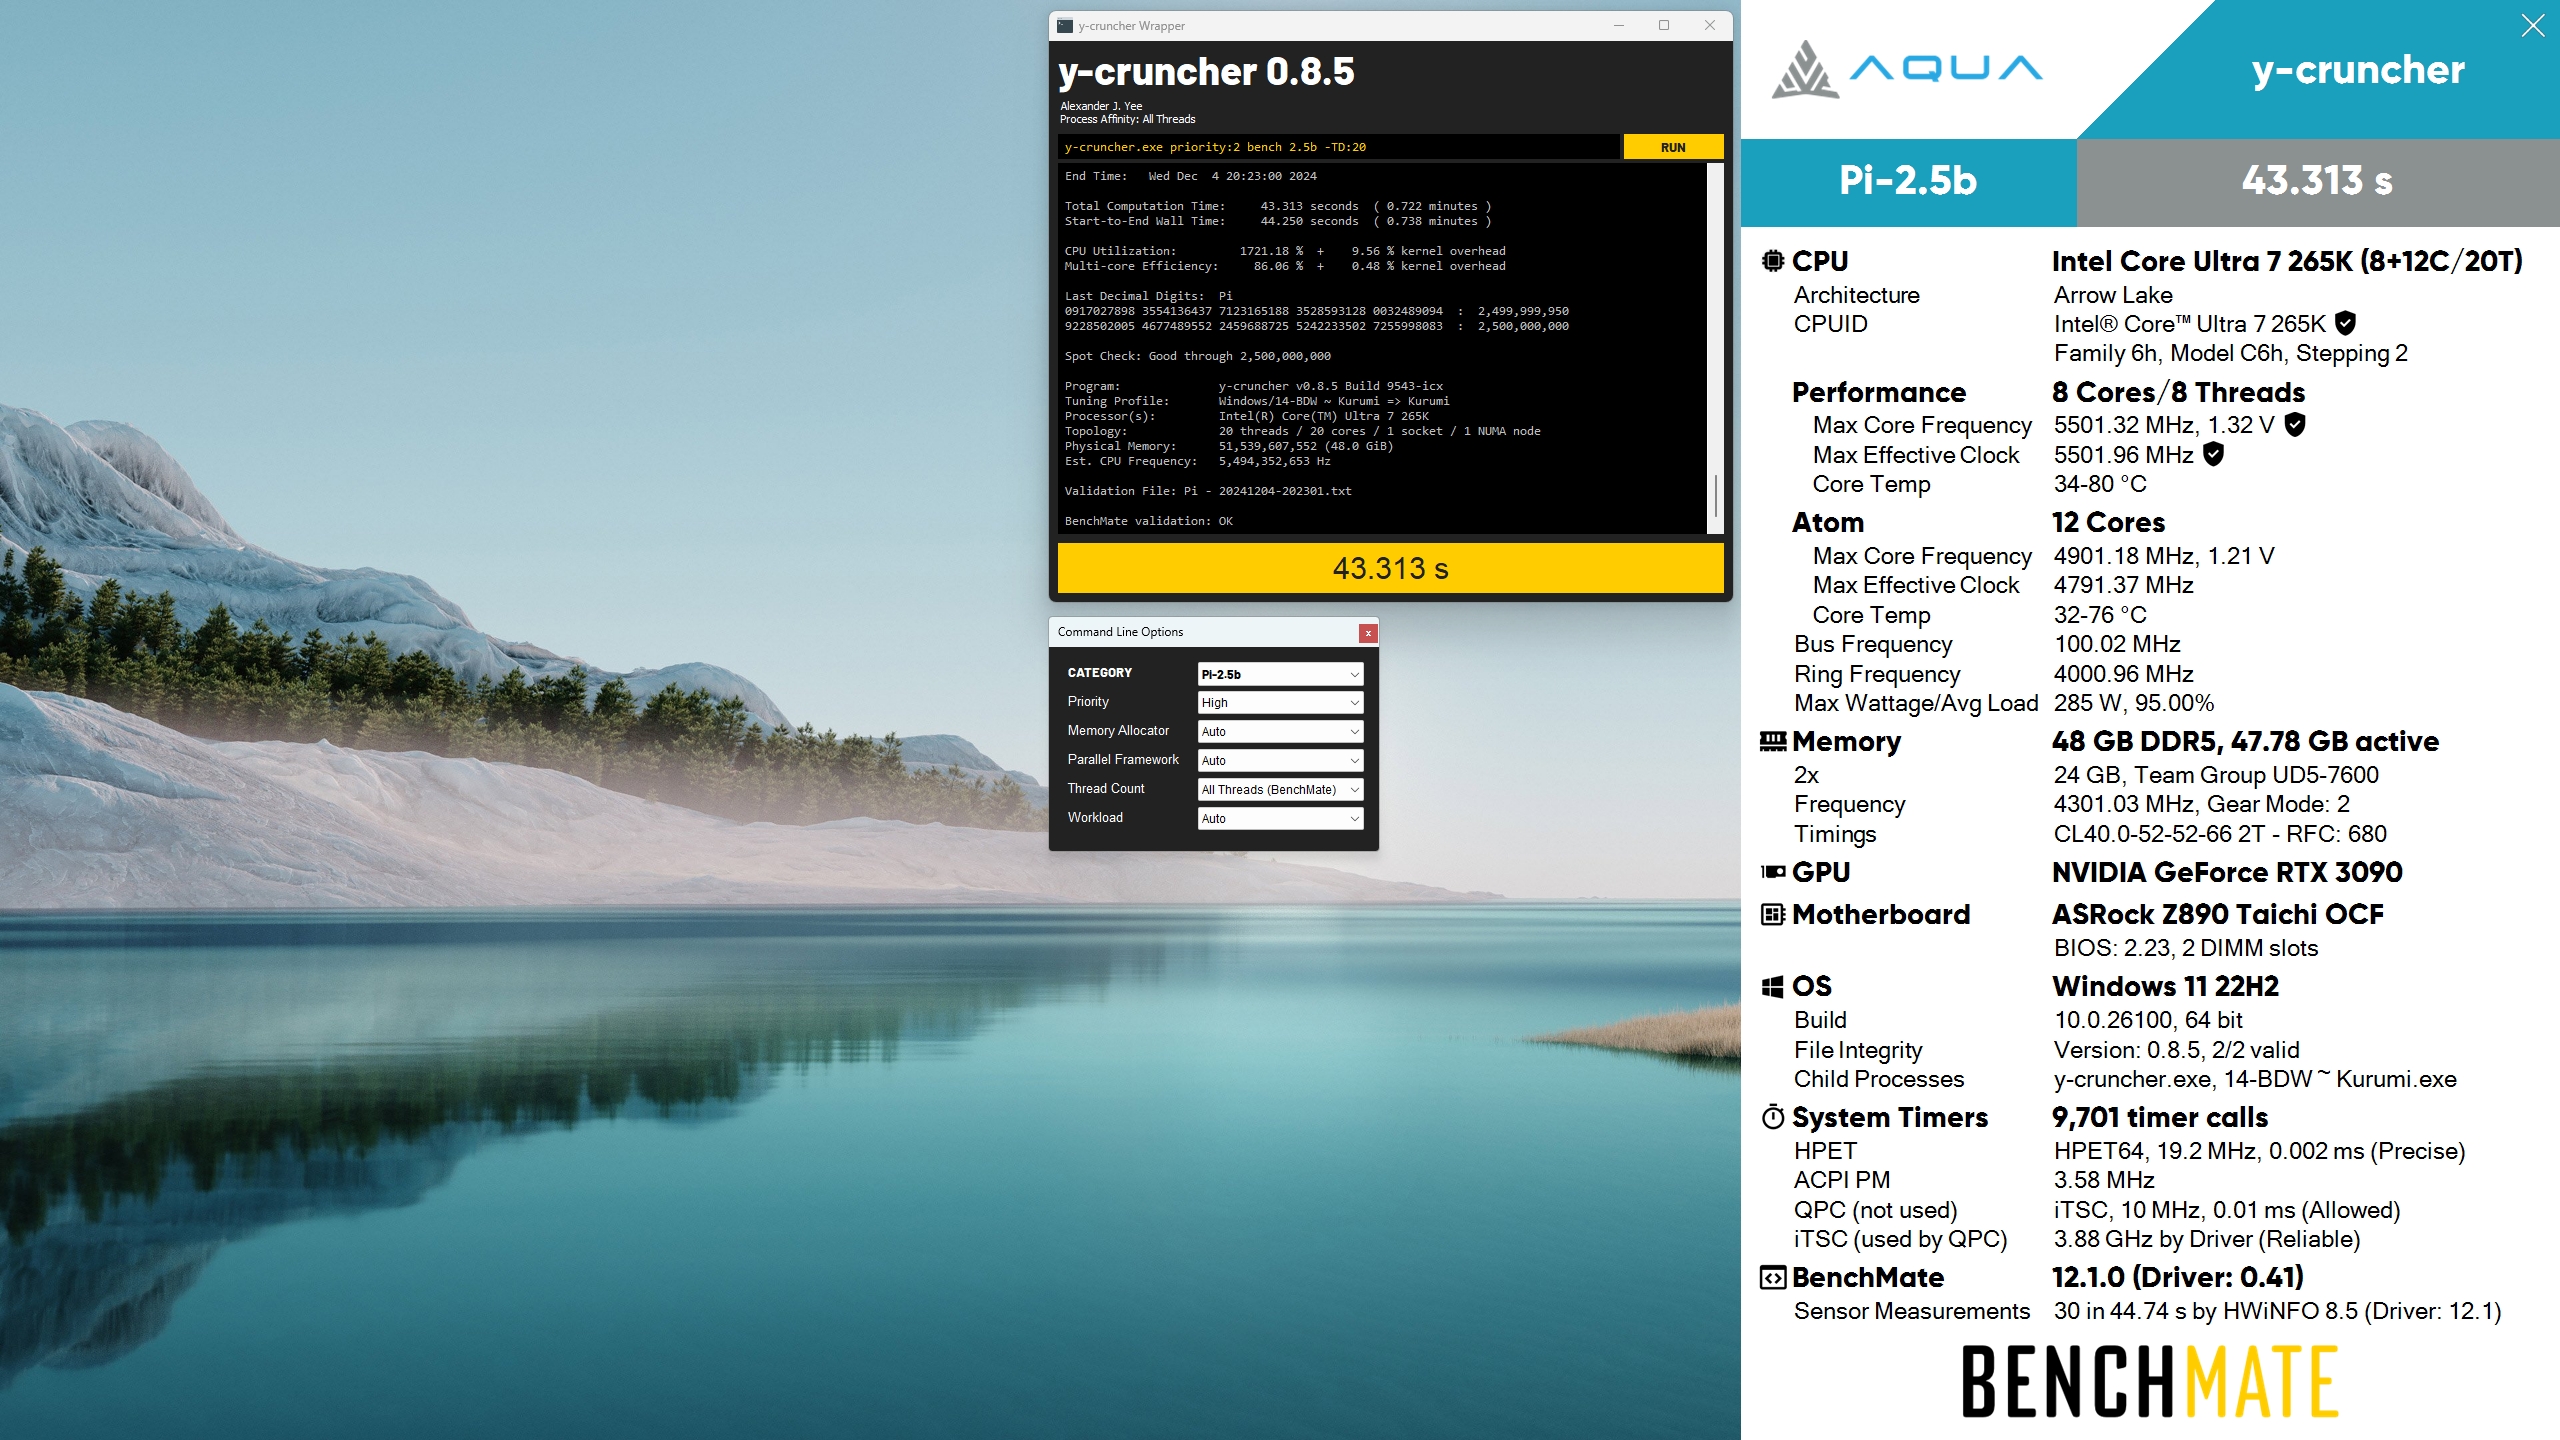Viewport: 2560px width, 1440px height.
Task: Click the '8 Cores/8 Threads' performance heading
Action: 2178,392
